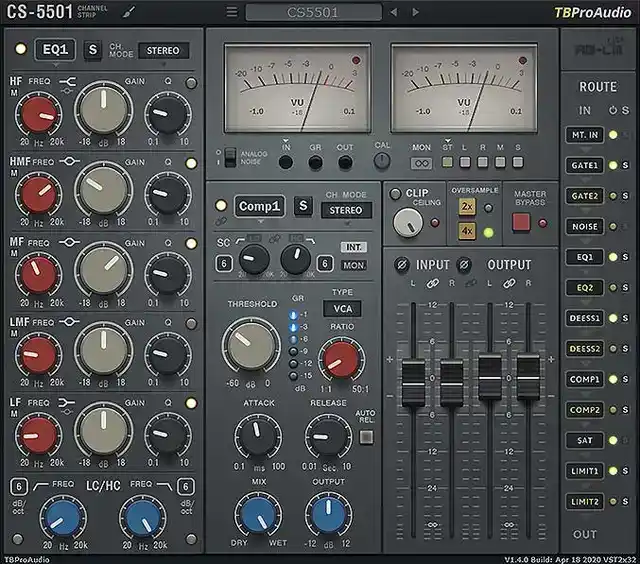Click the low cut slope 6 dB/oct box

tap(18, 486)
